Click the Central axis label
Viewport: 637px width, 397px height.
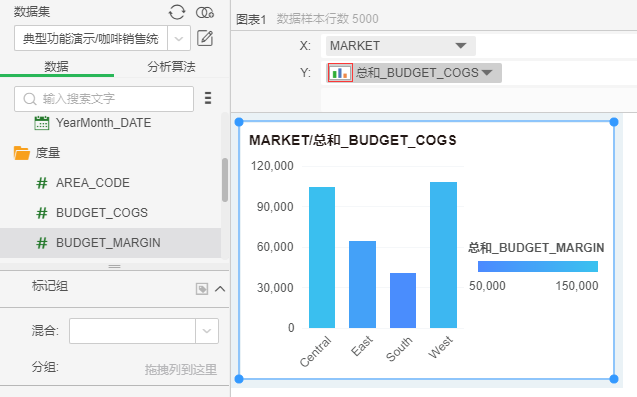tap(316, 351)
